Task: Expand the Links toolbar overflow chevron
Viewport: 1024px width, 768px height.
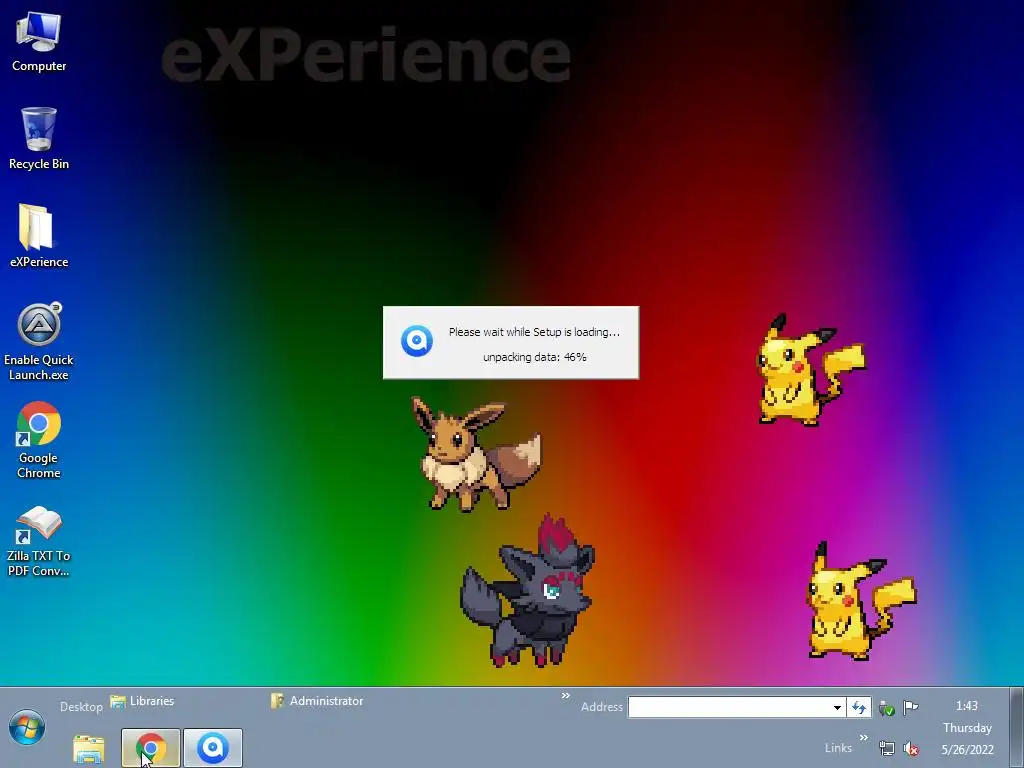Action: pos(864,737)
